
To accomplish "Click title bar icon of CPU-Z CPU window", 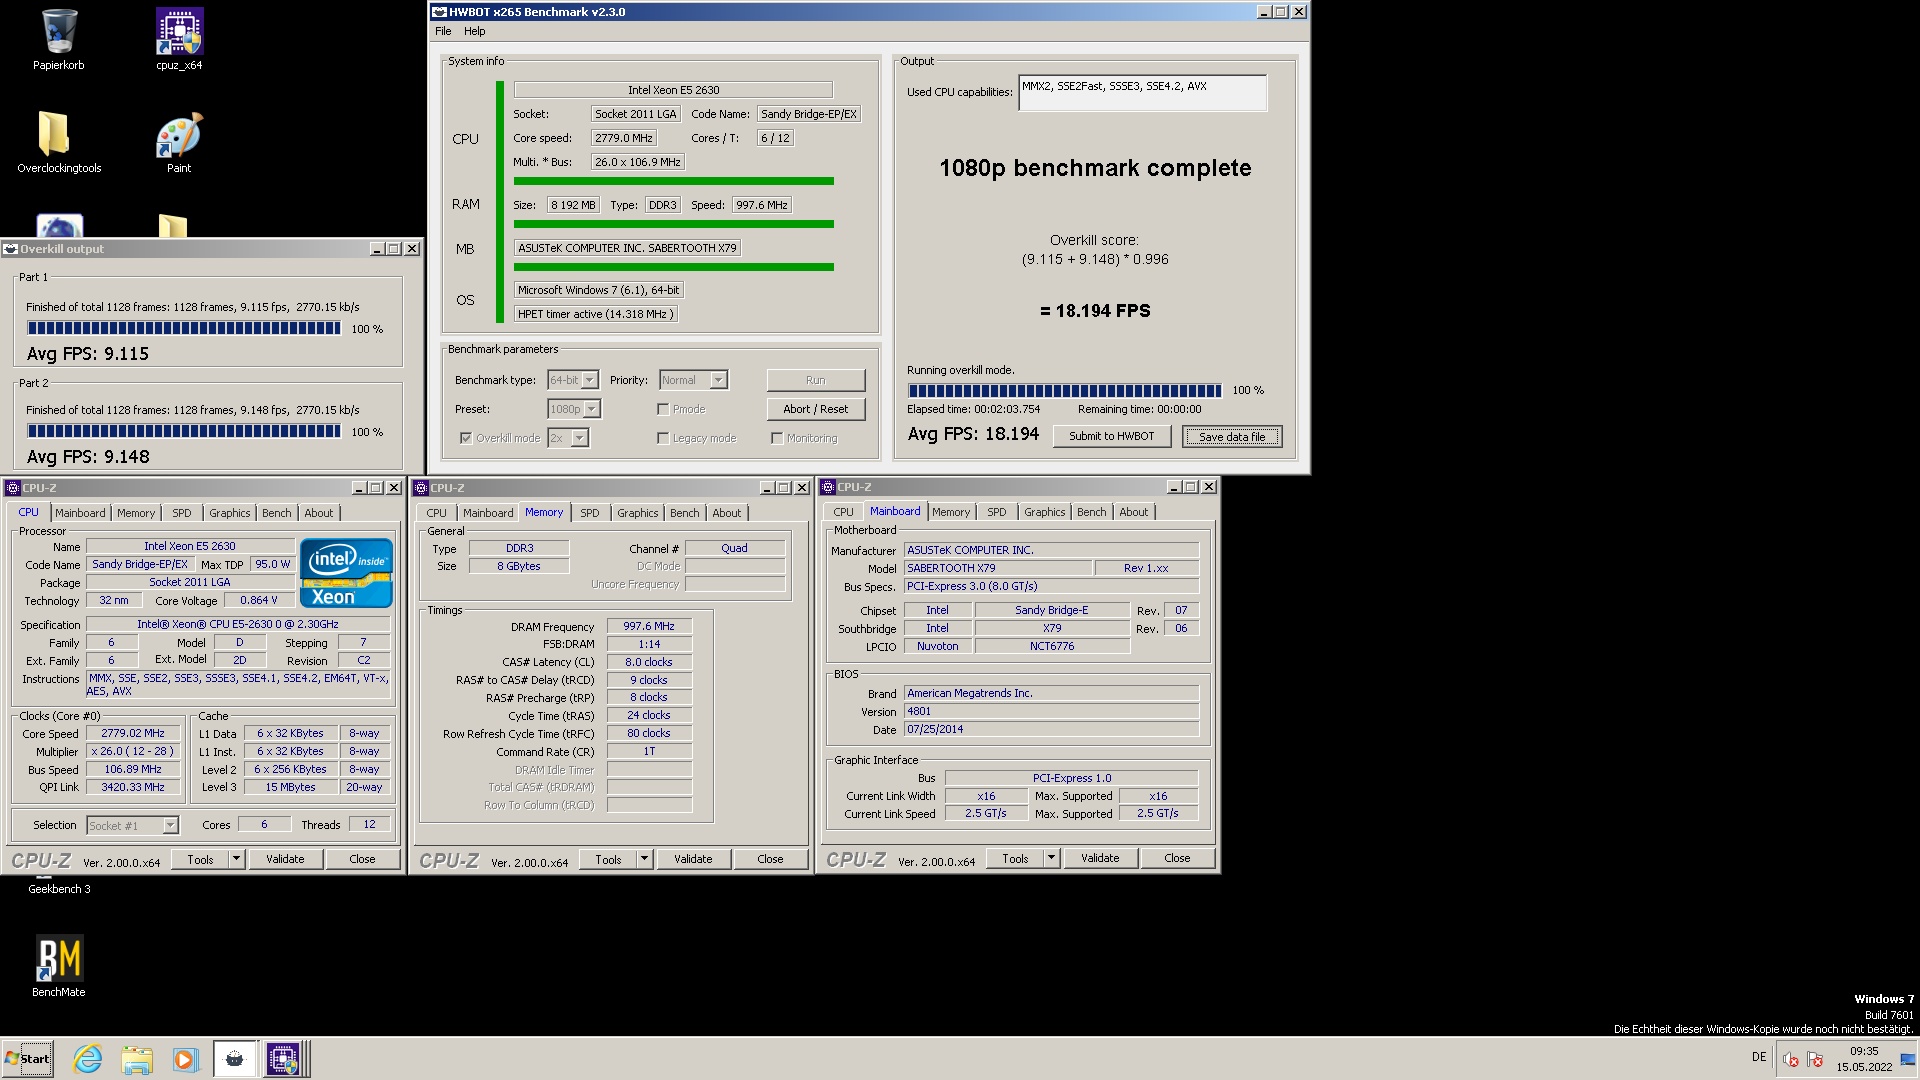I will coord(13,488).
